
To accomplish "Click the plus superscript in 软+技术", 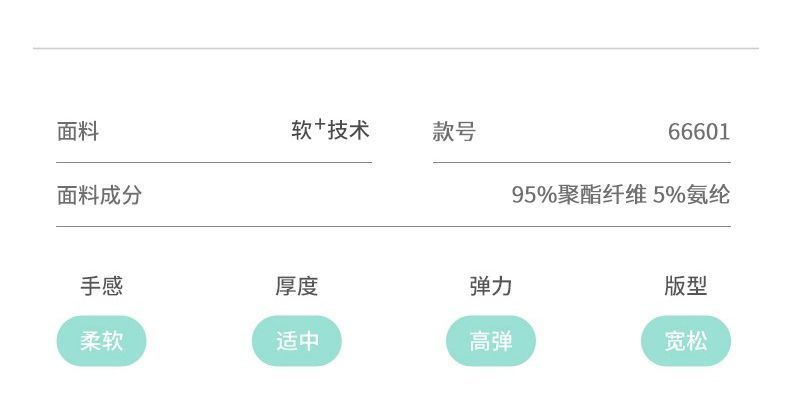I will (x=319, y=123).
